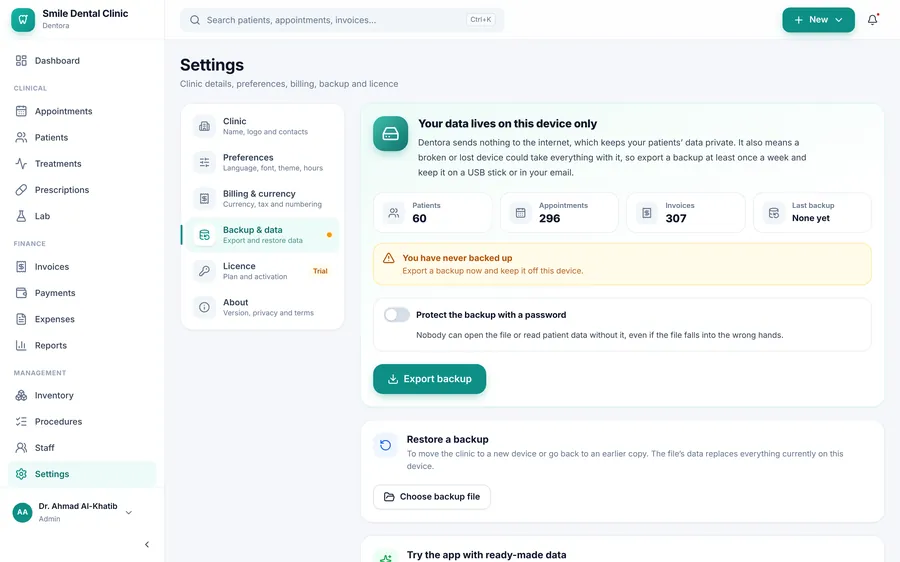This screenshot has width=900, height=562.
Task: Select the Clinic settings tab
Action: 262,126
